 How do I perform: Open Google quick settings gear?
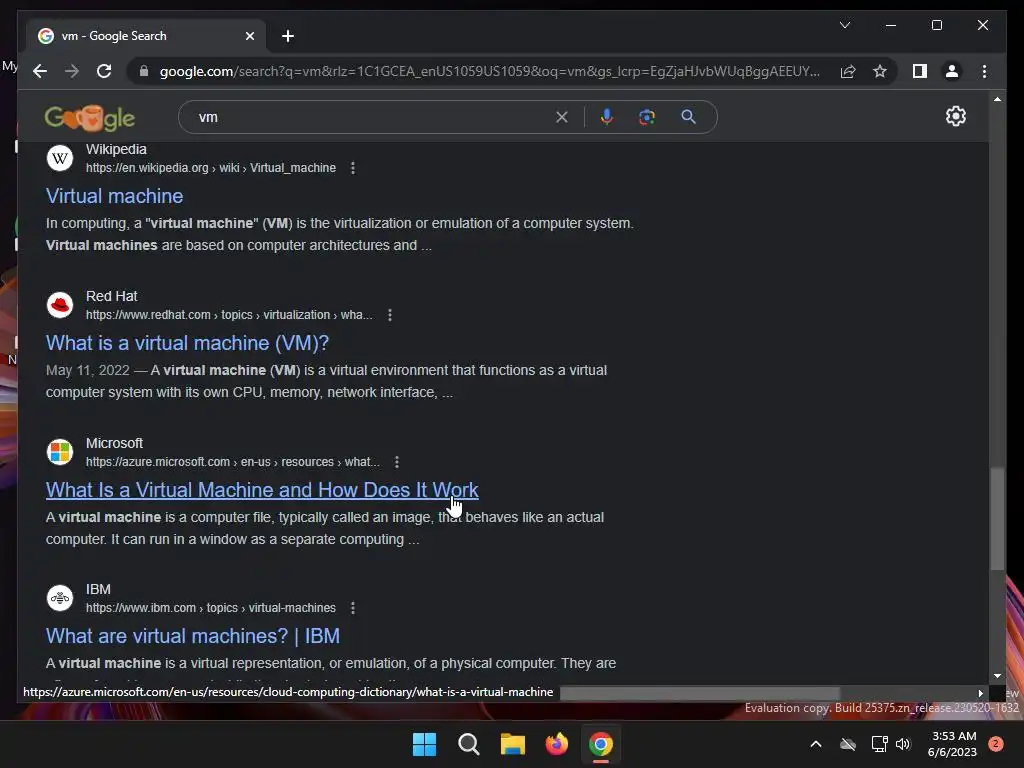pyautogui.click(x=955, y=116)
